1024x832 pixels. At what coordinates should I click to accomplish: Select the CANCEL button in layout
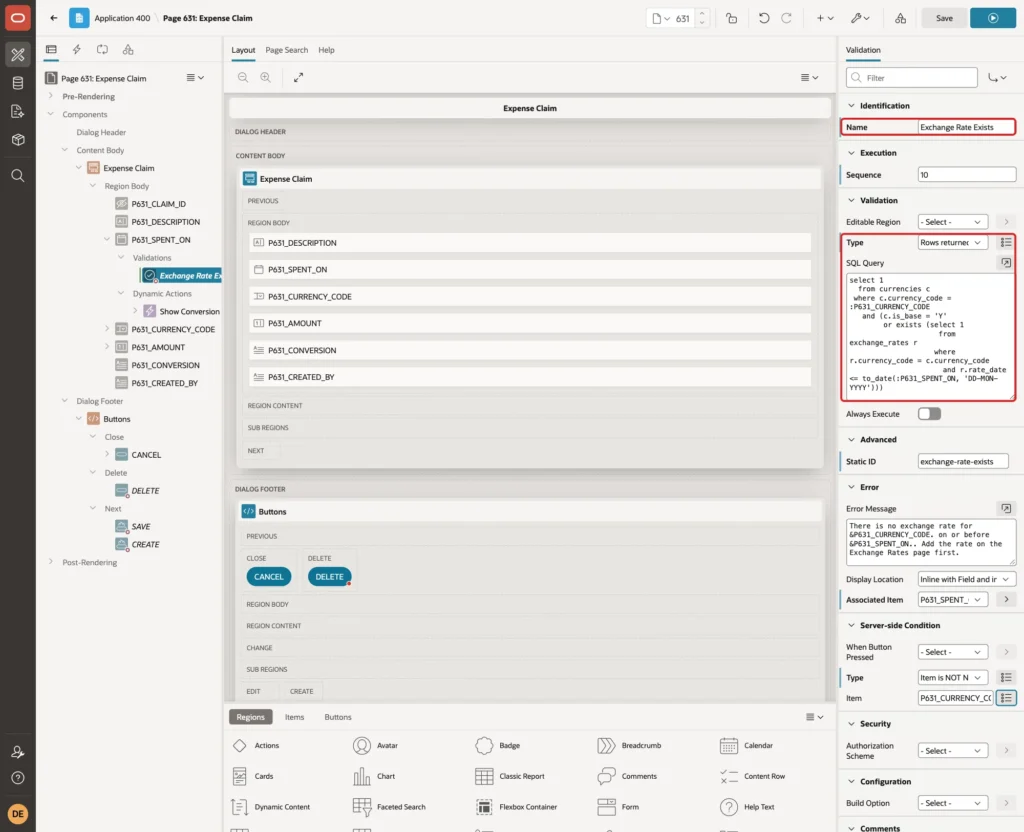(268, 577)
